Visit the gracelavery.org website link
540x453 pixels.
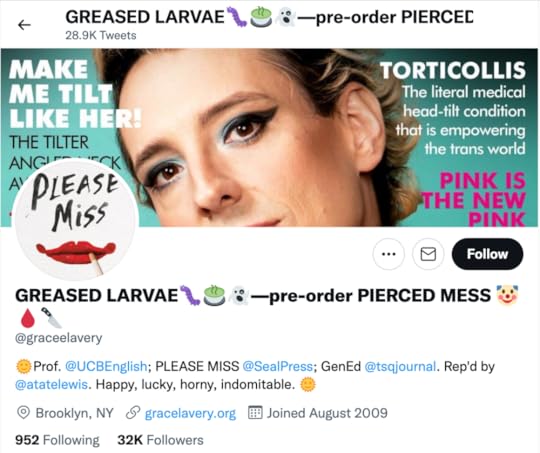pyautogui.click(x=190, y=413)
